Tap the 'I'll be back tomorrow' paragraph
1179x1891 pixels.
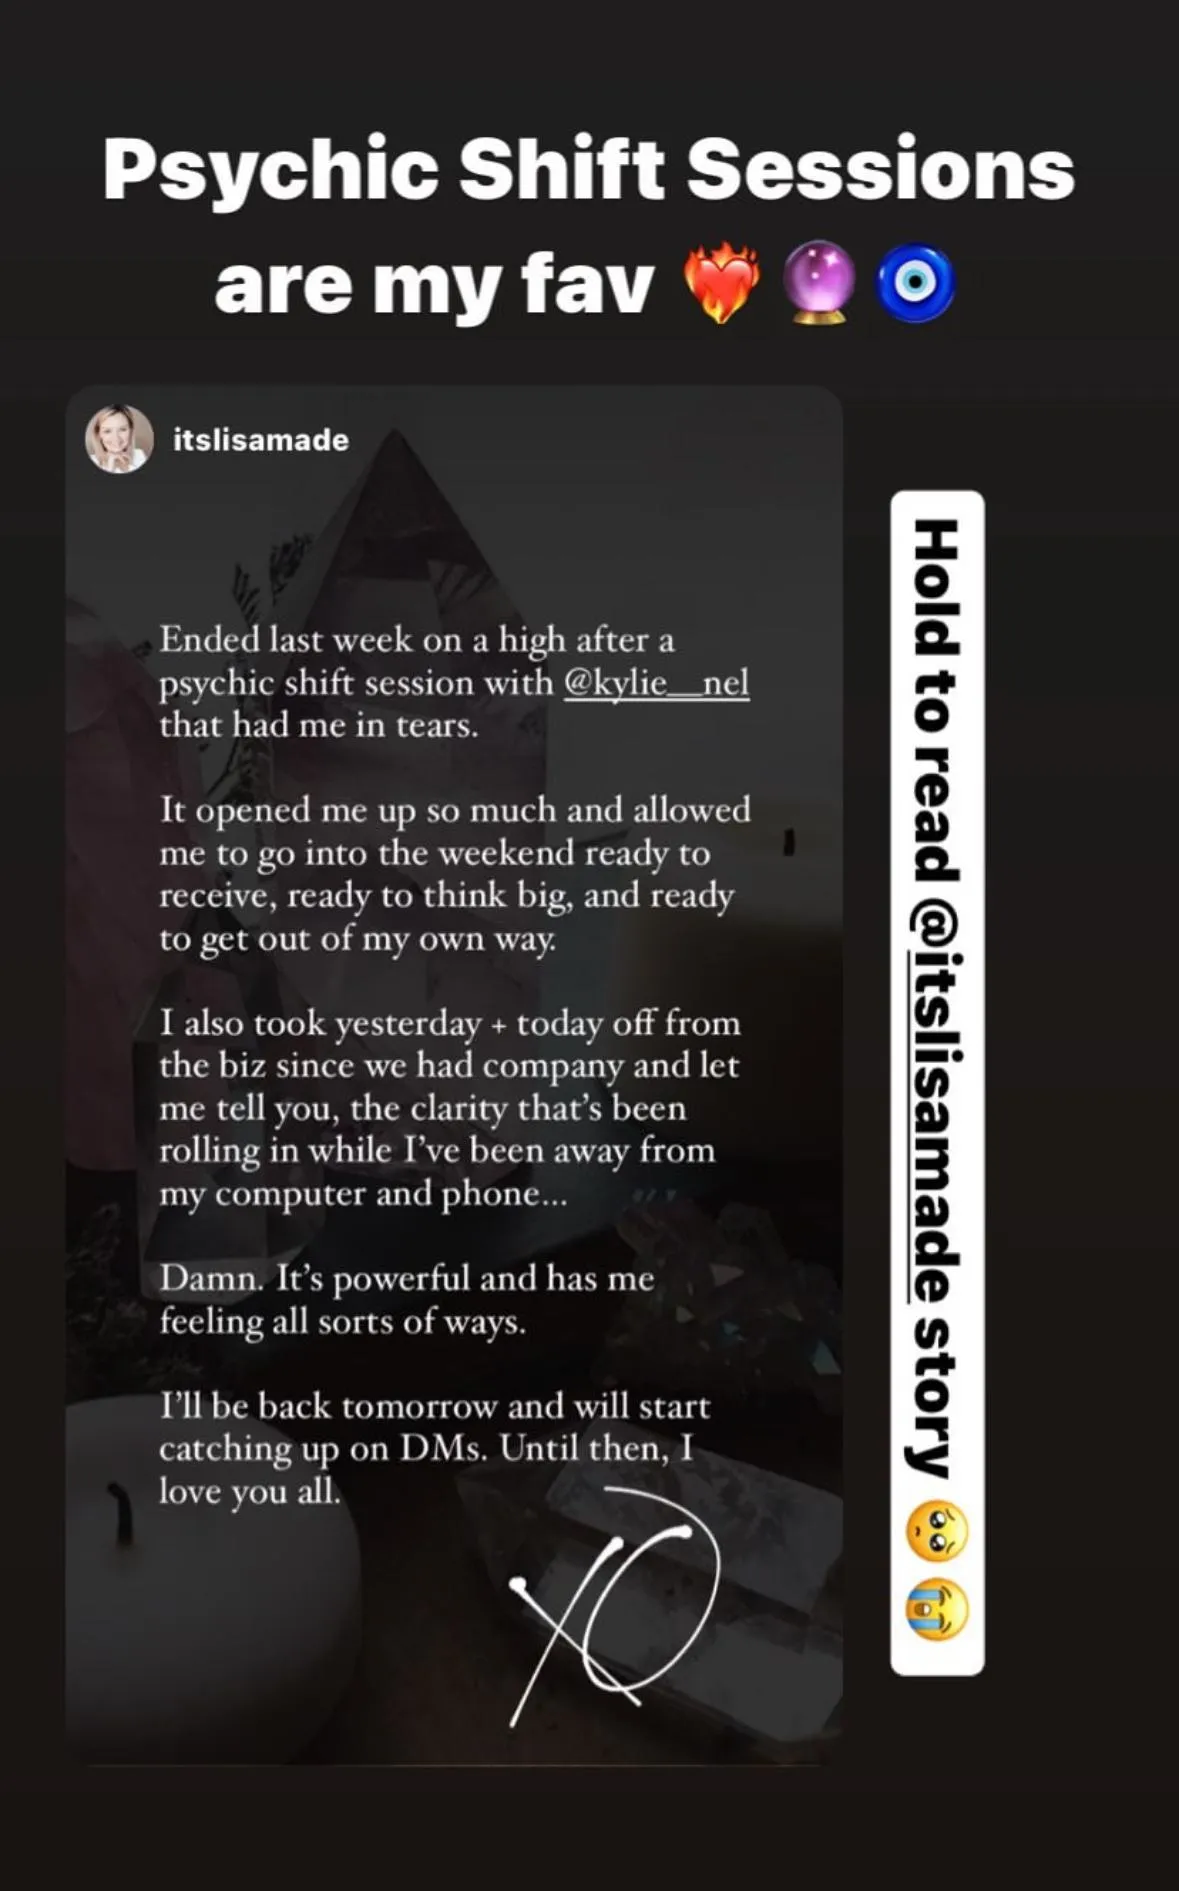(x=435, y=1448)
